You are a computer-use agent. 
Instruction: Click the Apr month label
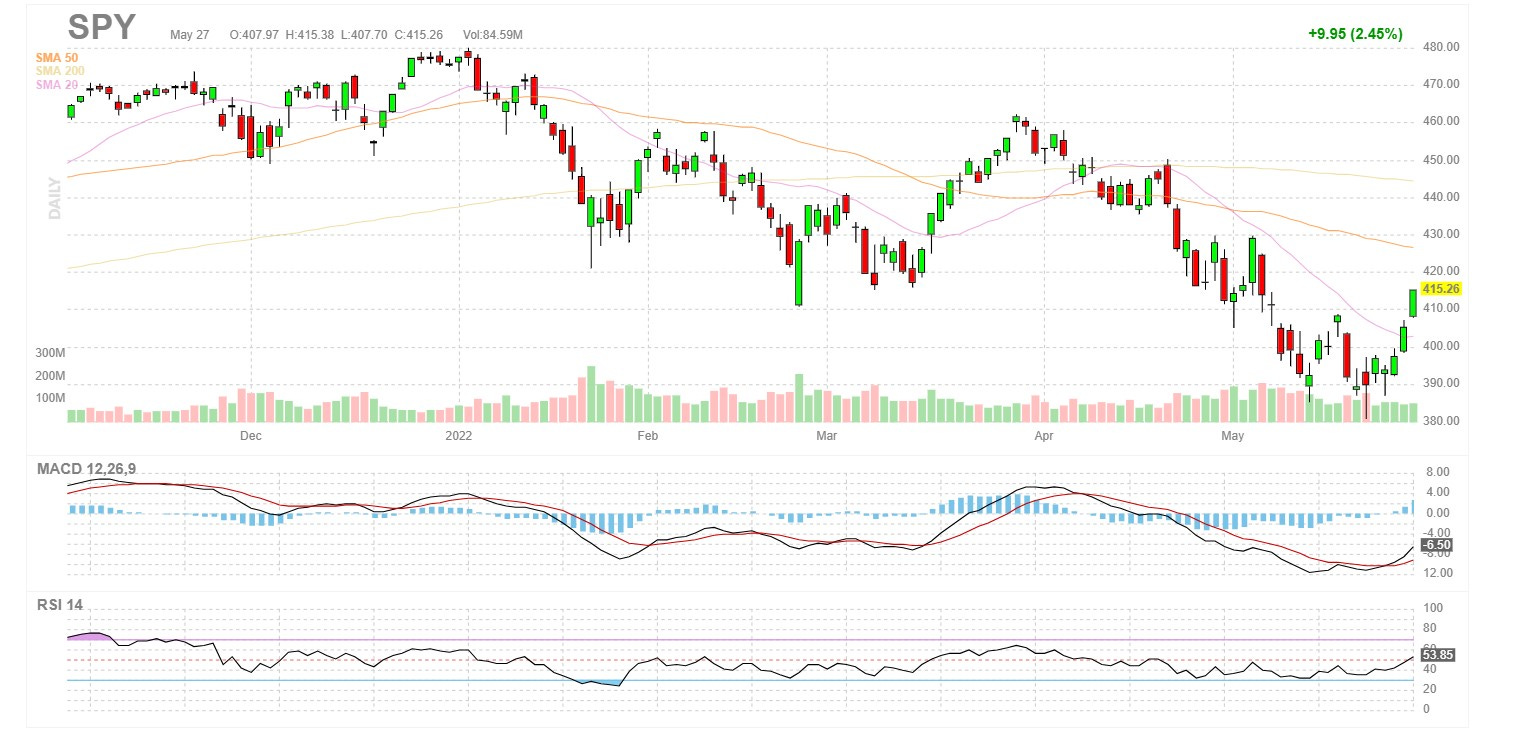pos(1044,436)
